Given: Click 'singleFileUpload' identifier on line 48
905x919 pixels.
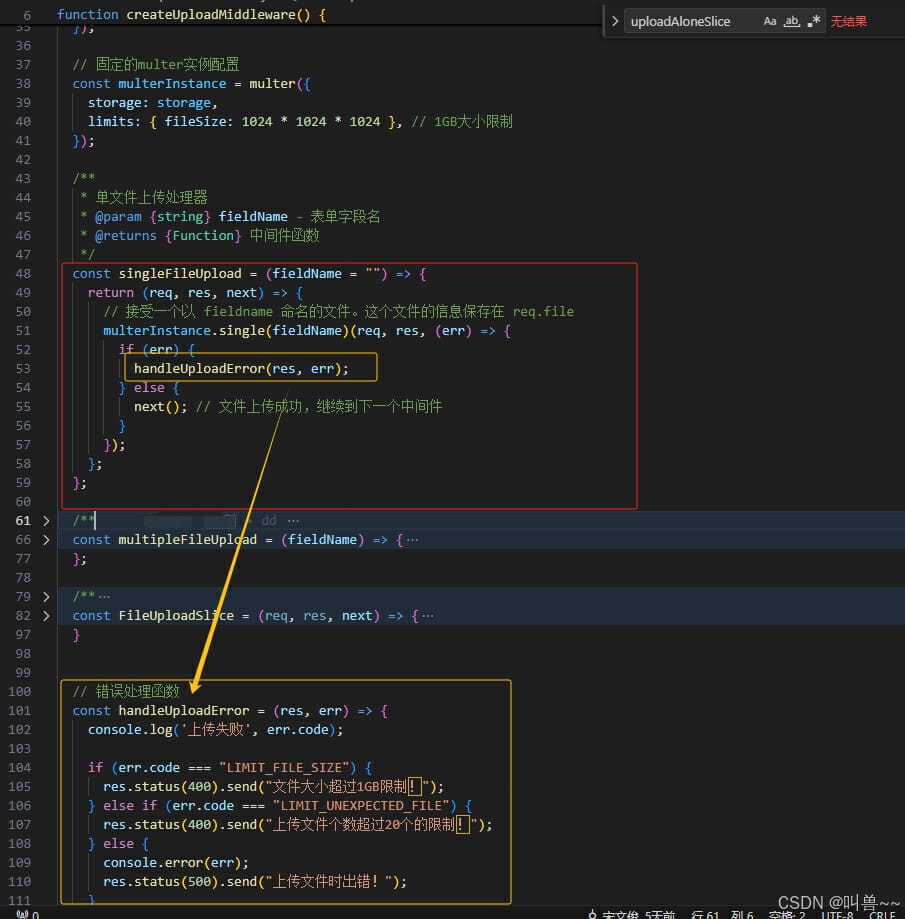Looking at the screenshot, I should click(180, 274).
